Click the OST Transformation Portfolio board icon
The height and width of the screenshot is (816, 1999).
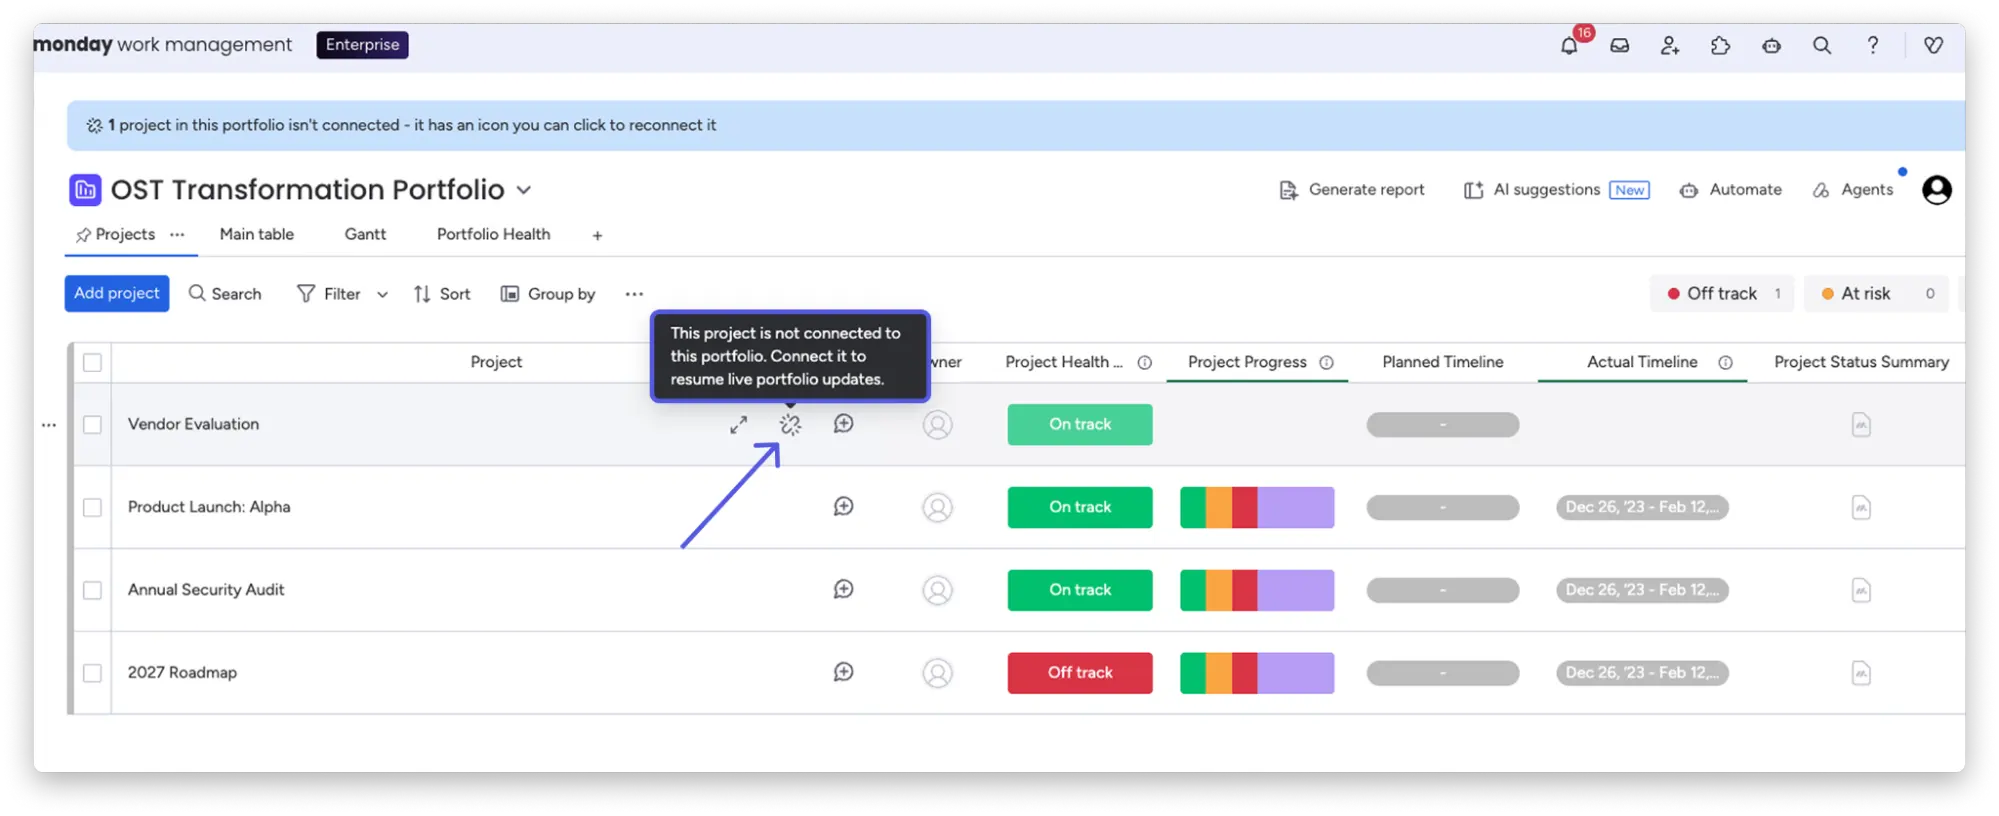click(x=85, y=189)
